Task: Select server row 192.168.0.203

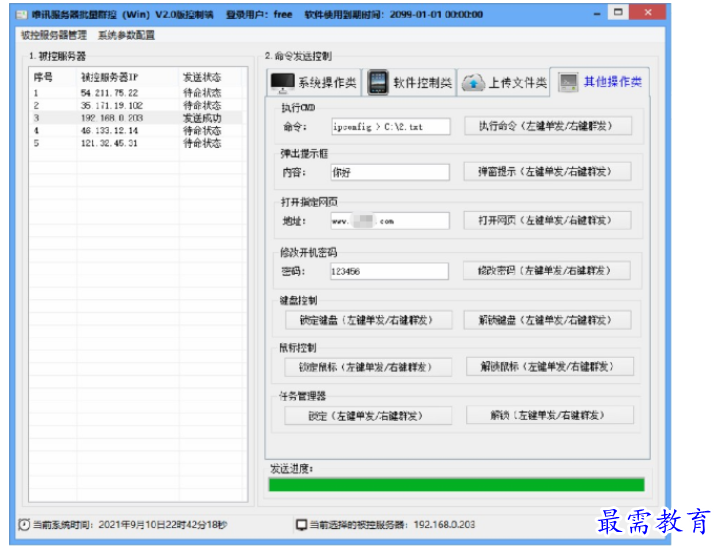Action: pyautogui.click(x=137, y=118)
